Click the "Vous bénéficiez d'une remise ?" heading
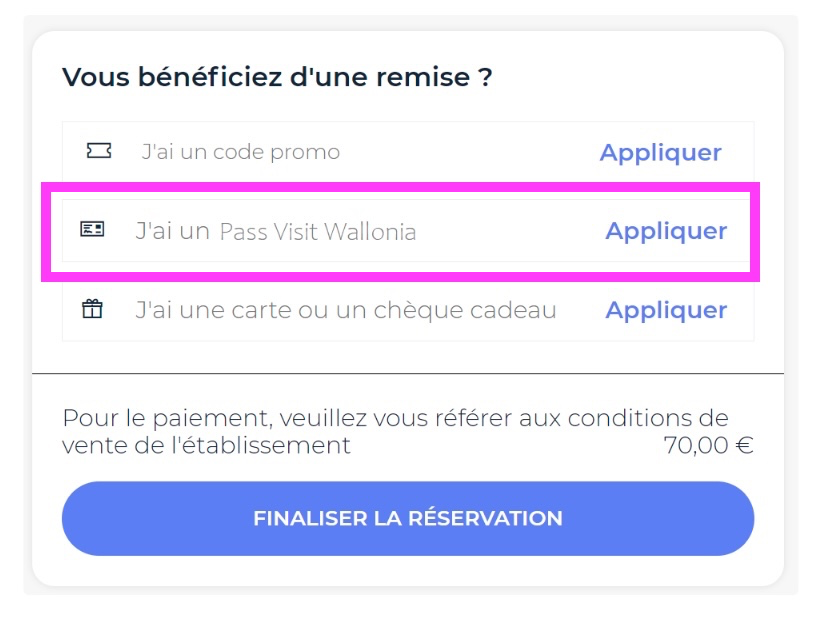The image size is (818, 622). pos(277,78)
